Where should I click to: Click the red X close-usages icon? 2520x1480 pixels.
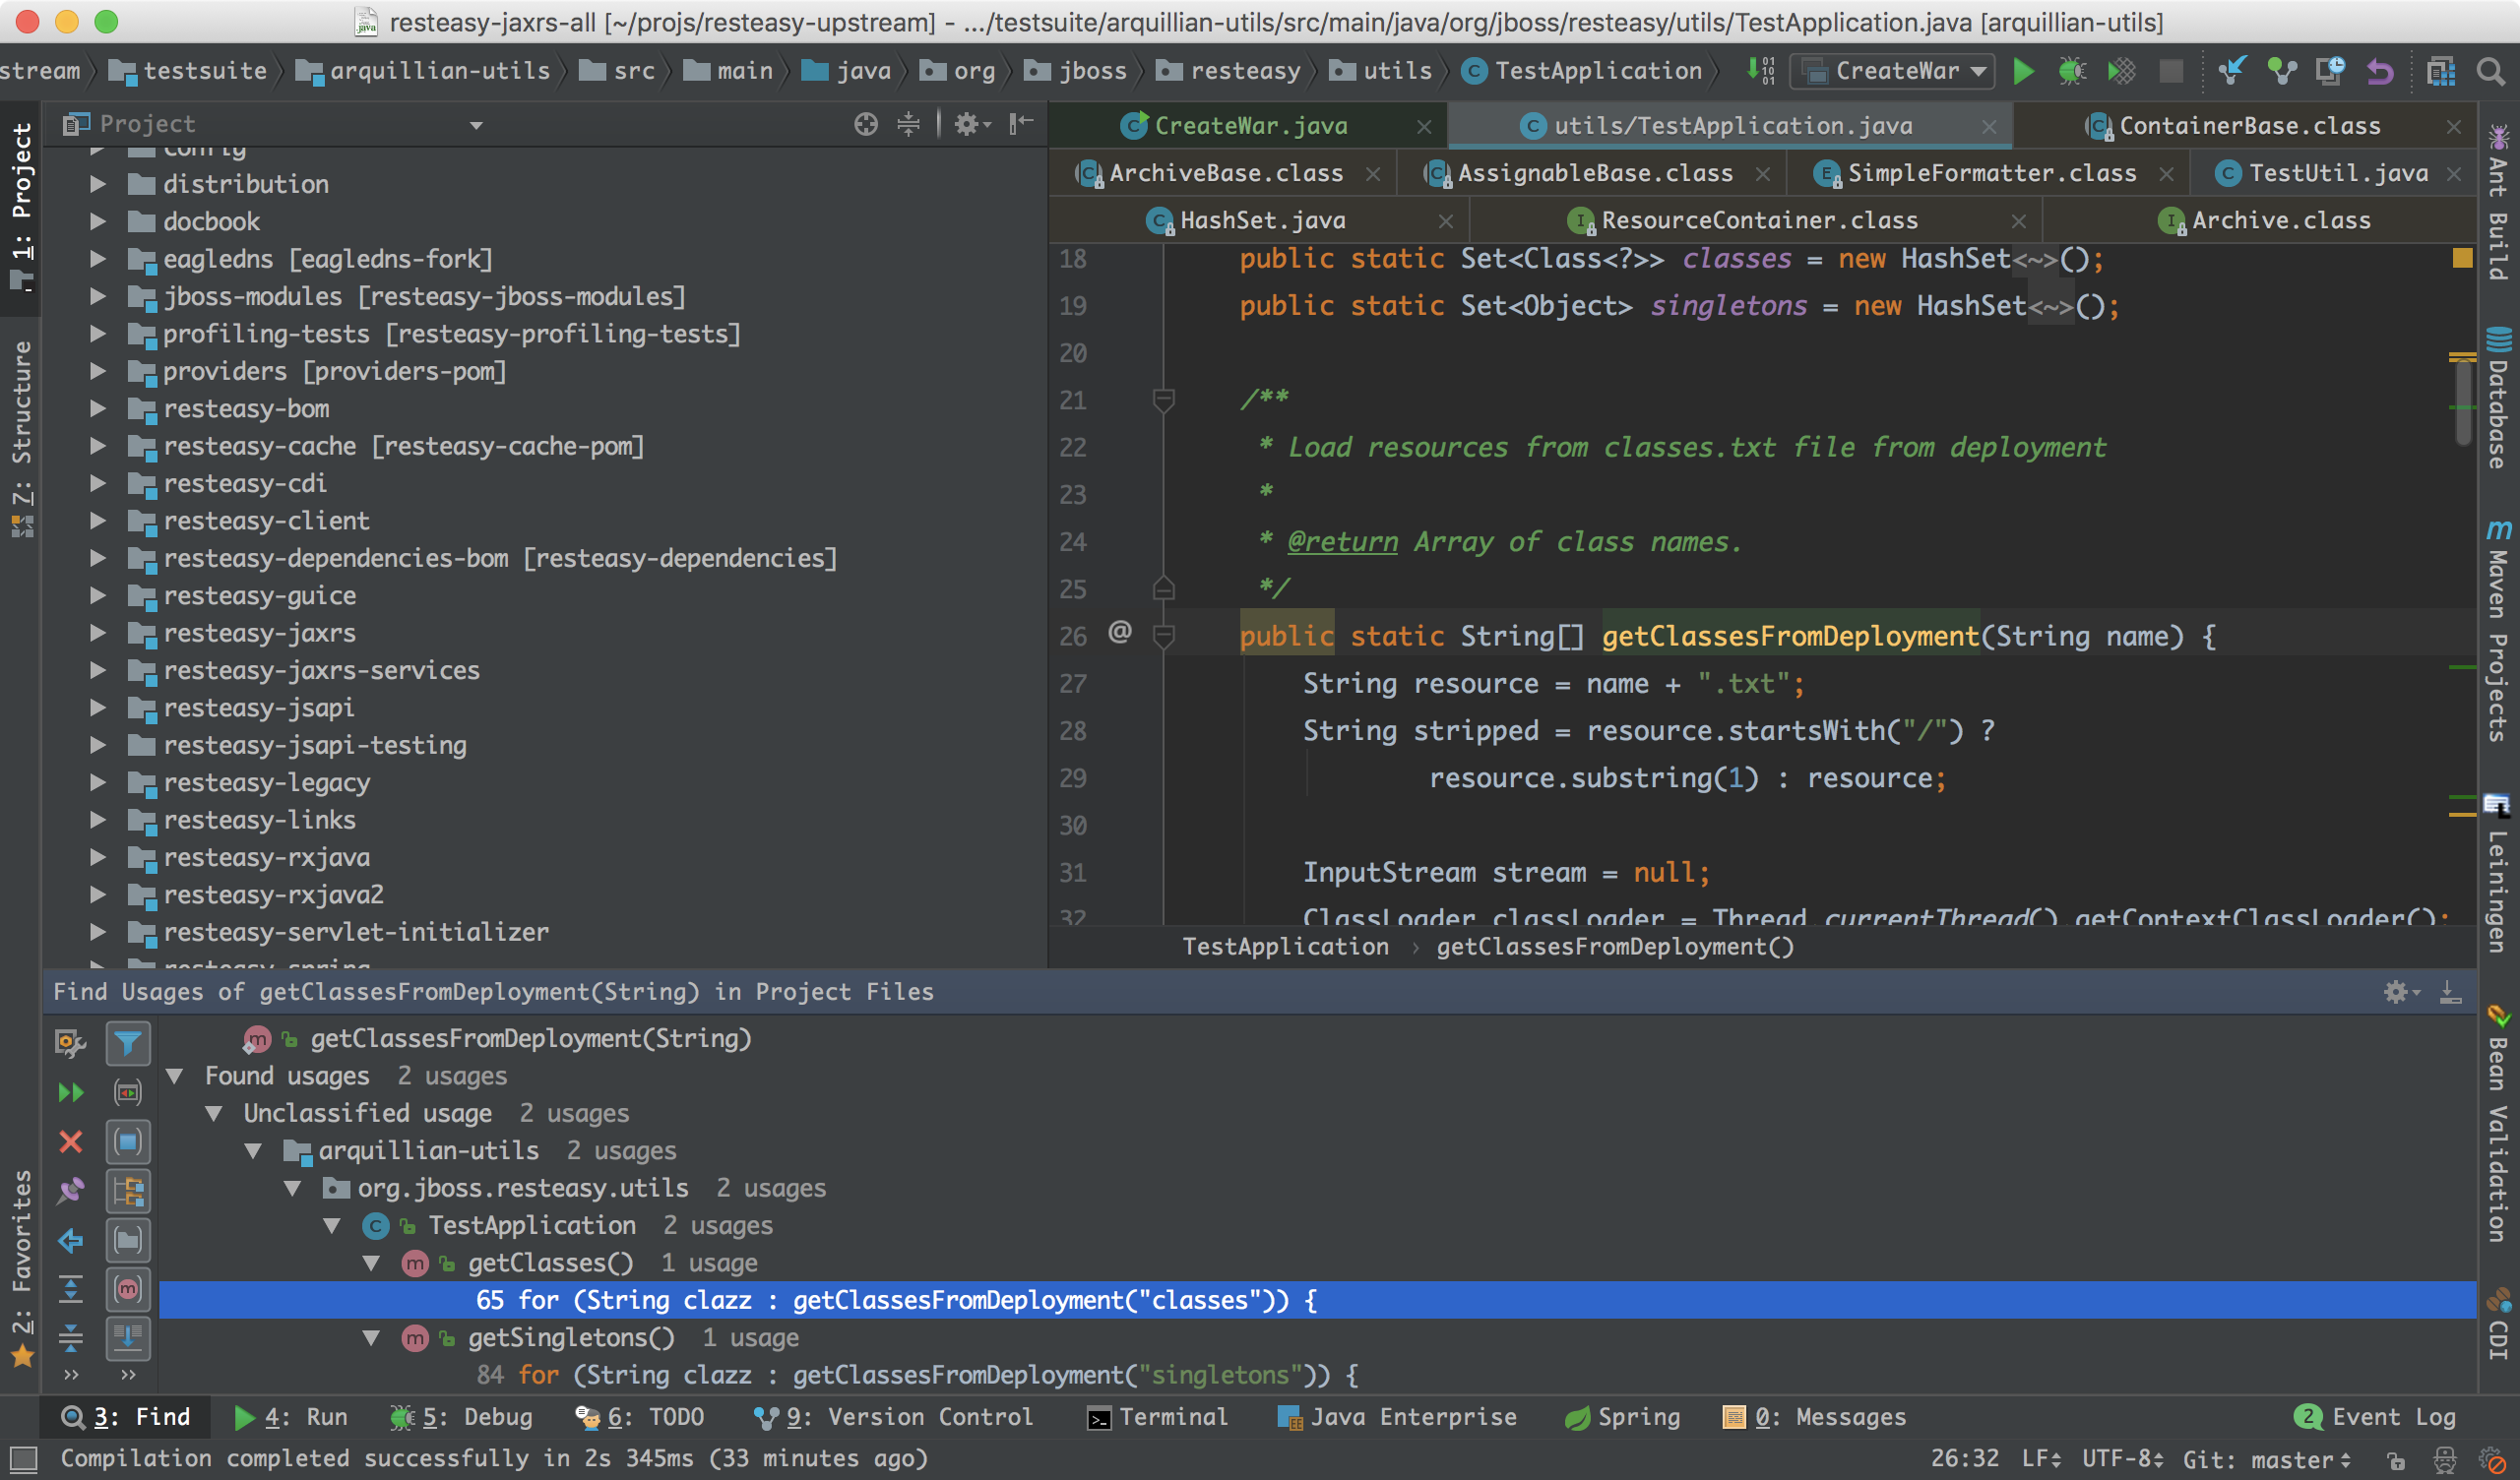(x=70, y=1142)
